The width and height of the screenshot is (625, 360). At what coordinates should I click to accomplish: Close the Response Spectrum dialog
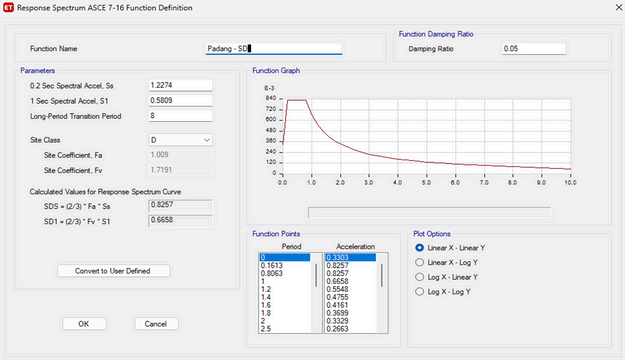point(619,8)
